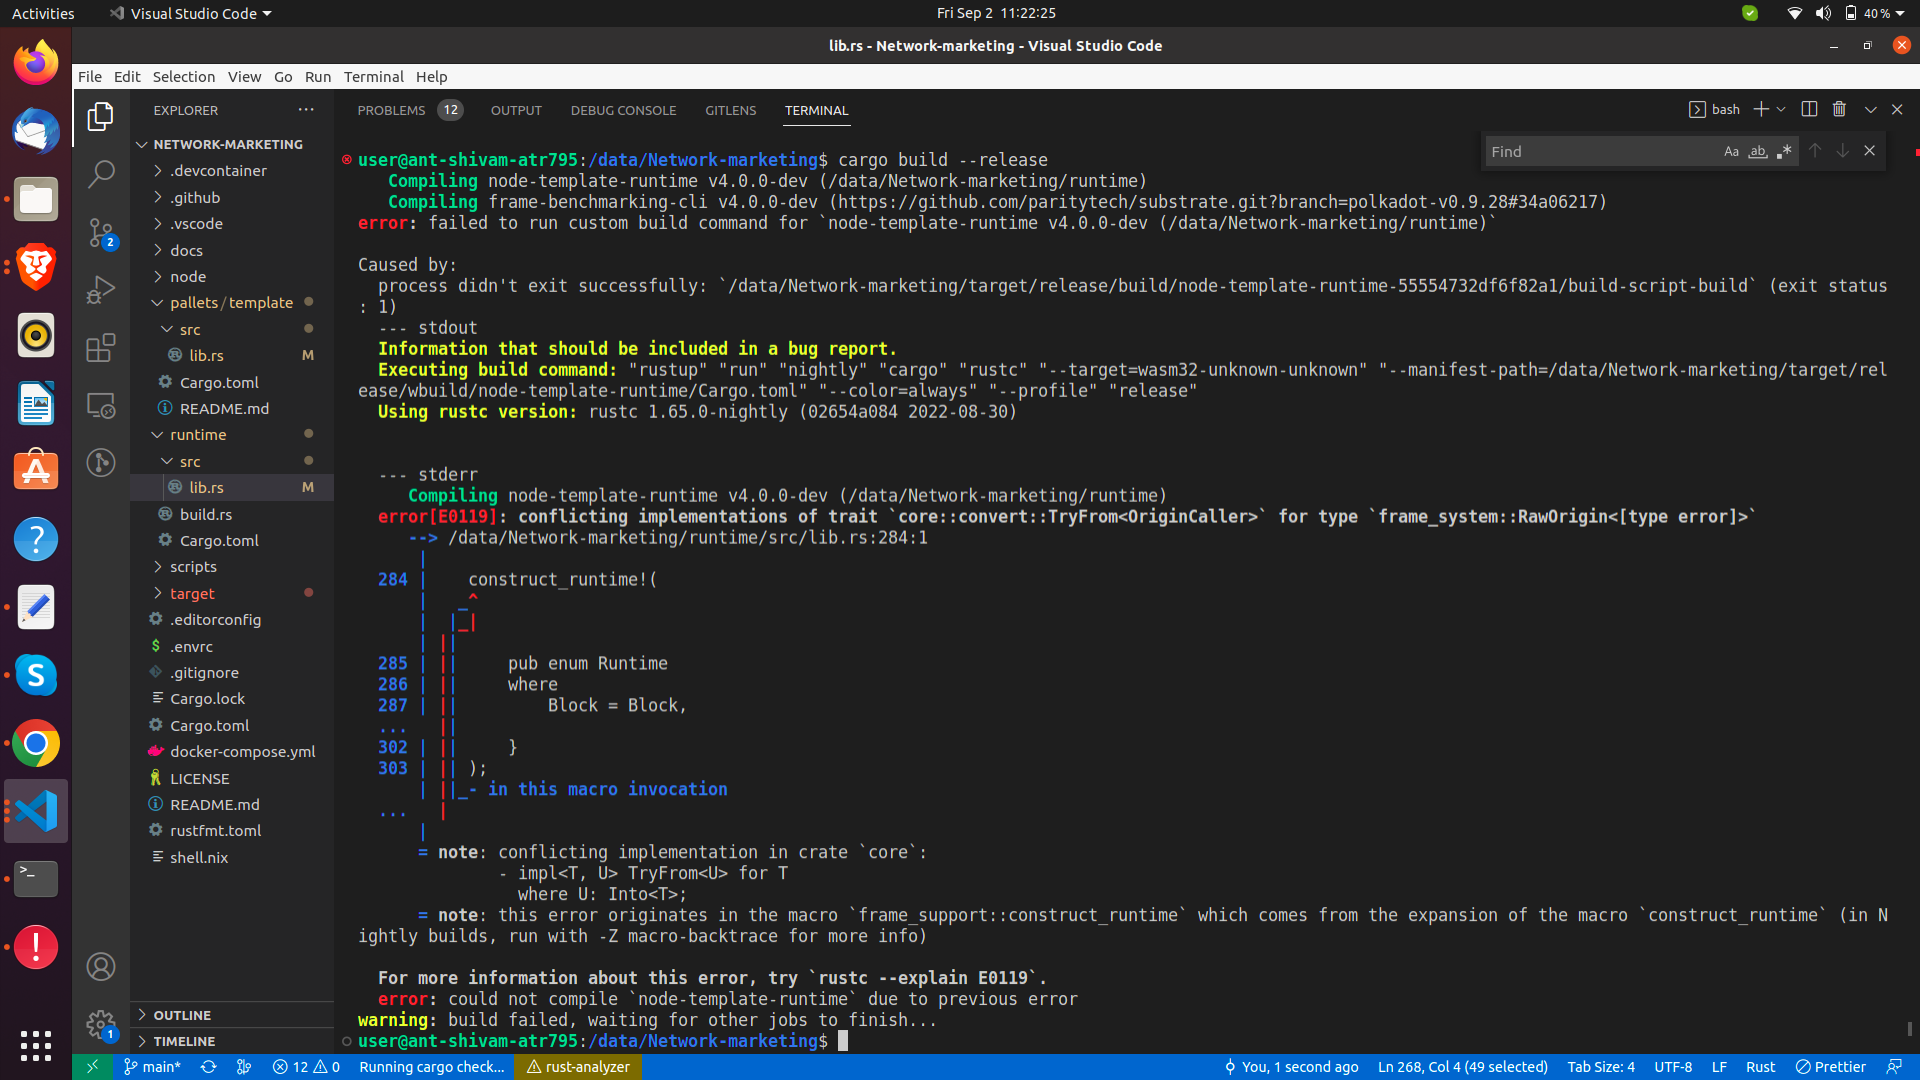Image resolution: width=1920 pixels, height=1080 pixels.
Task: Kill the terminal with trash icon
Action: pos(1839,109)
